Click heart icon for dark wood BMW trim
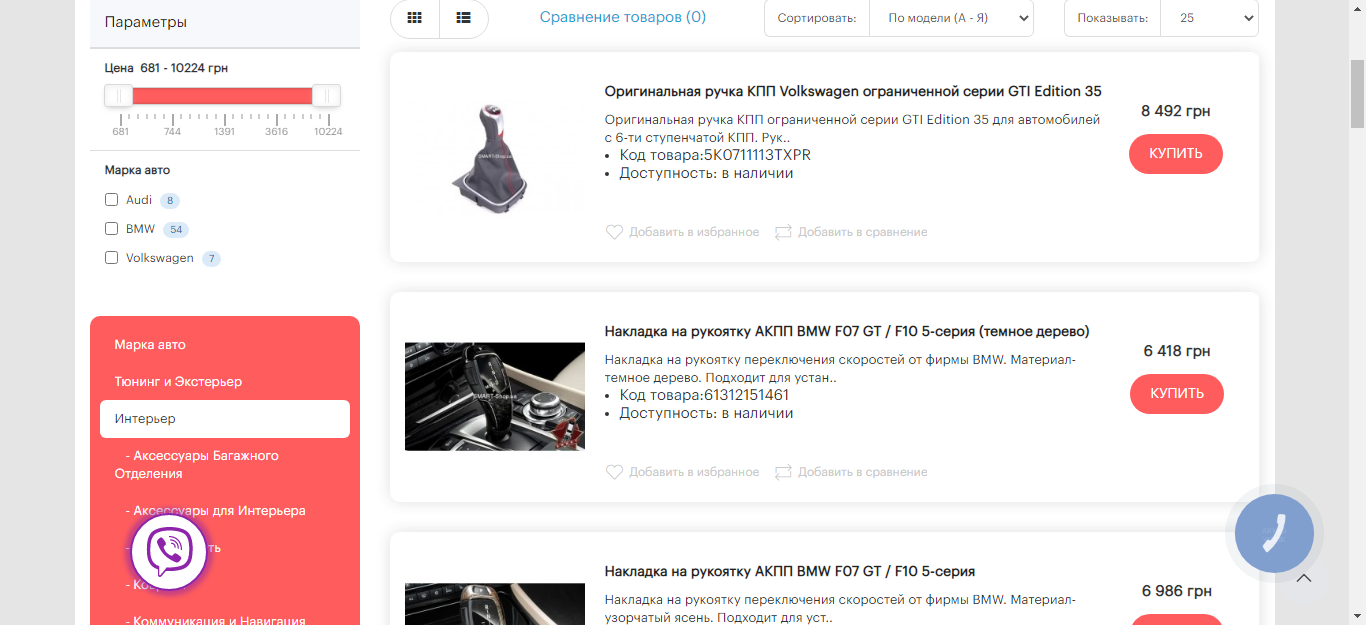Screen dimensions: 1366x625 coord(614,472)
